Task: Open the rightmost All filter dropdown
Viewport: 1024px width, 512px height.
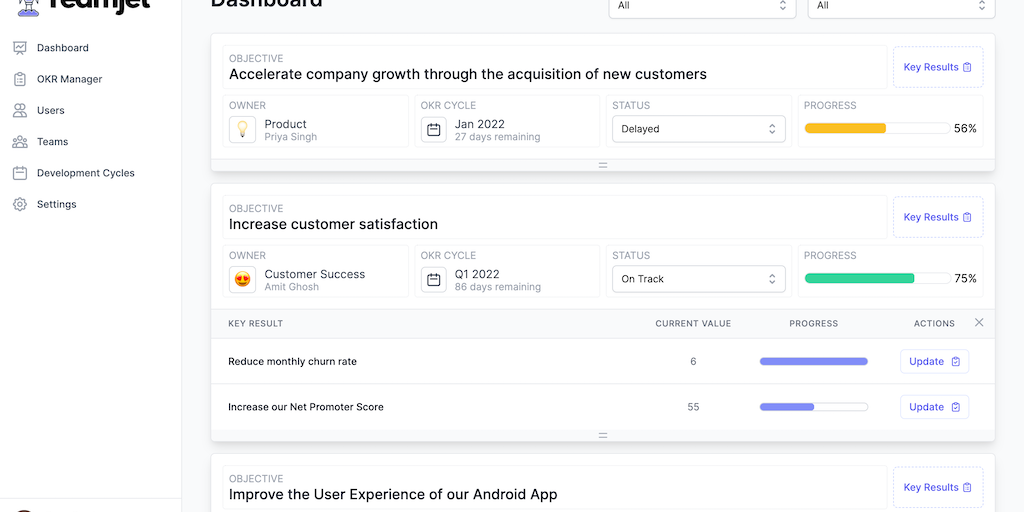Action: click(x=901, y=6)
